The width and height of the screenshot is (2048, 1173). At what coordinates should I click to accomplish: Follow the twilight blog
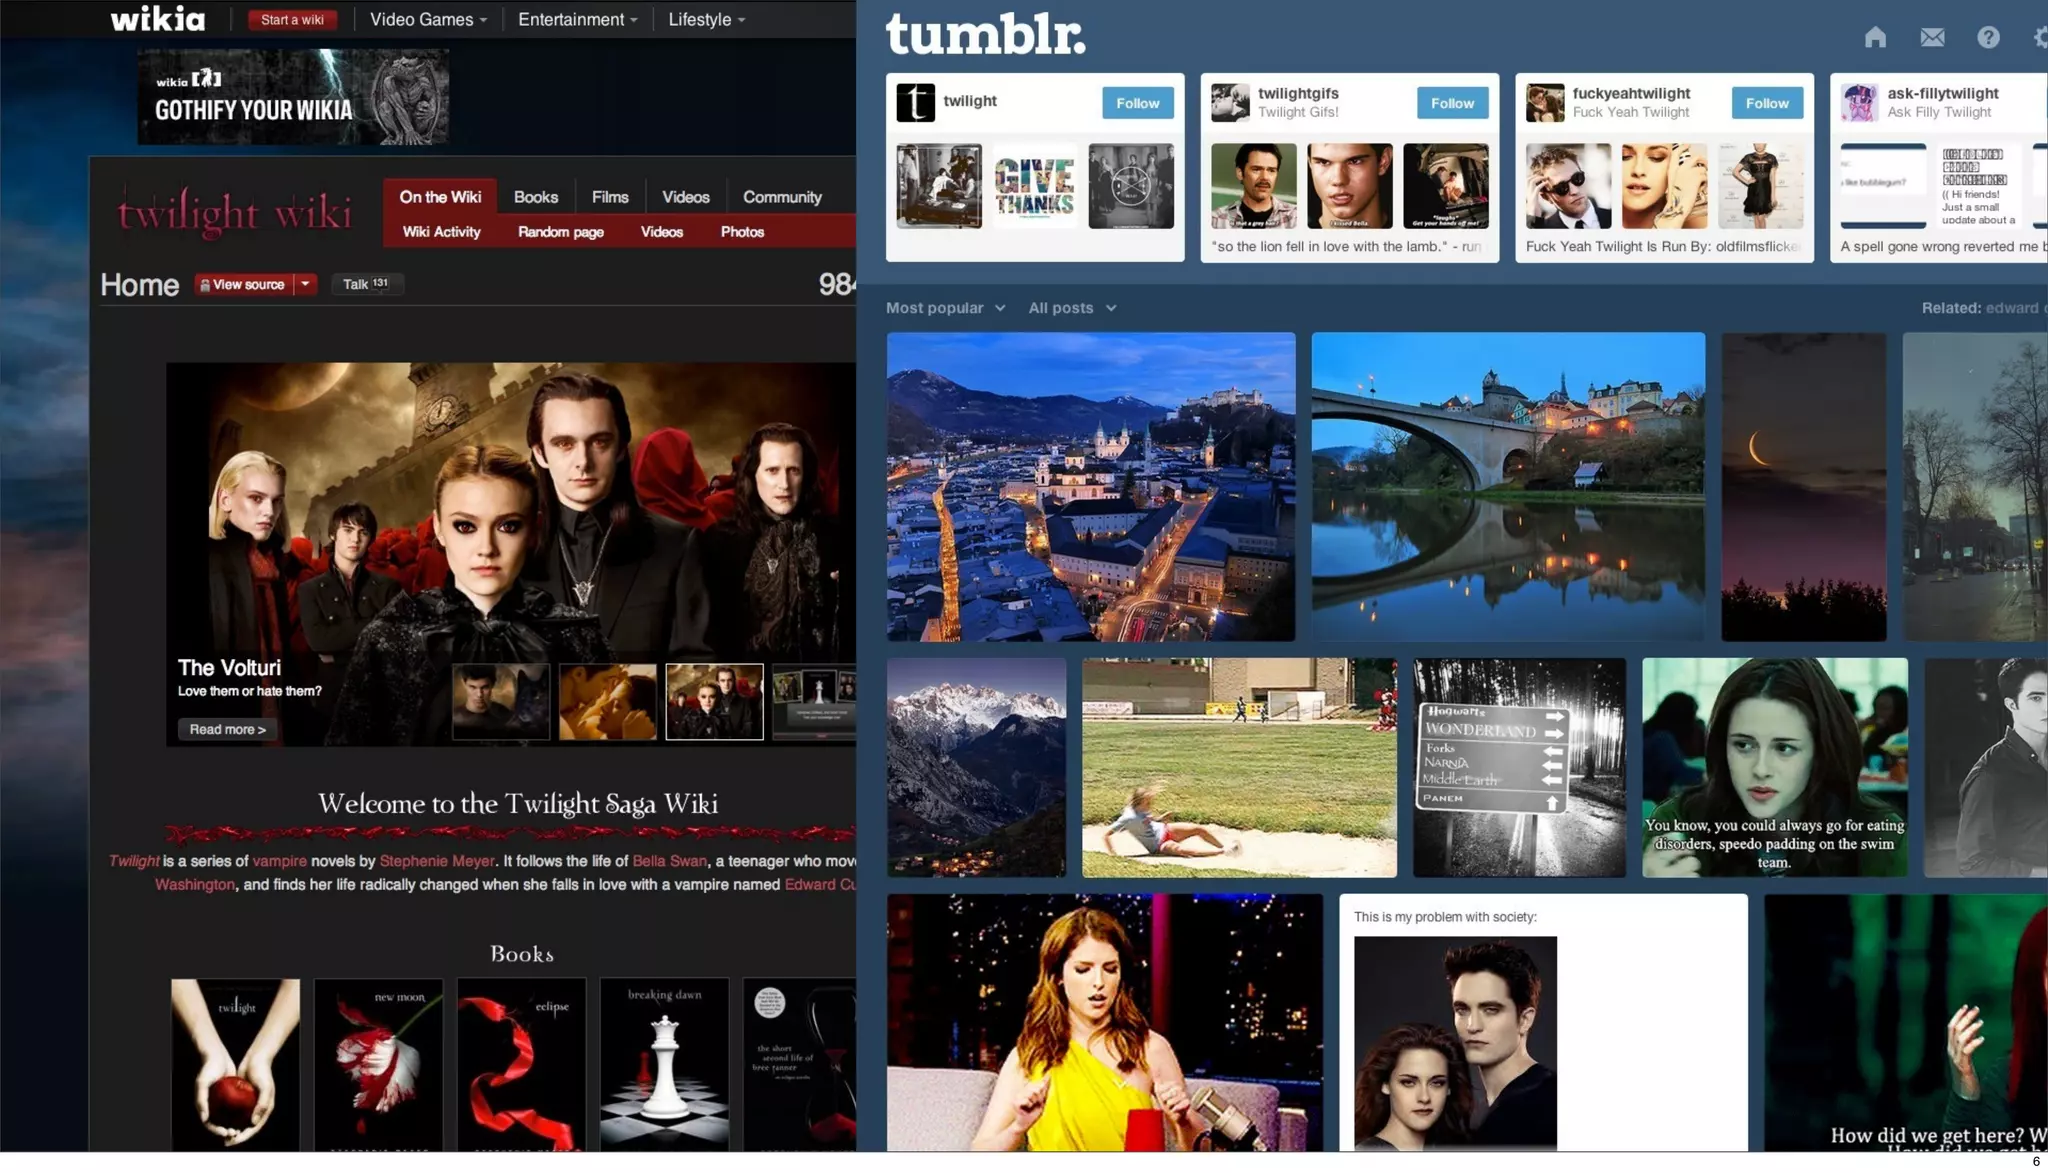click(1137, 103)
